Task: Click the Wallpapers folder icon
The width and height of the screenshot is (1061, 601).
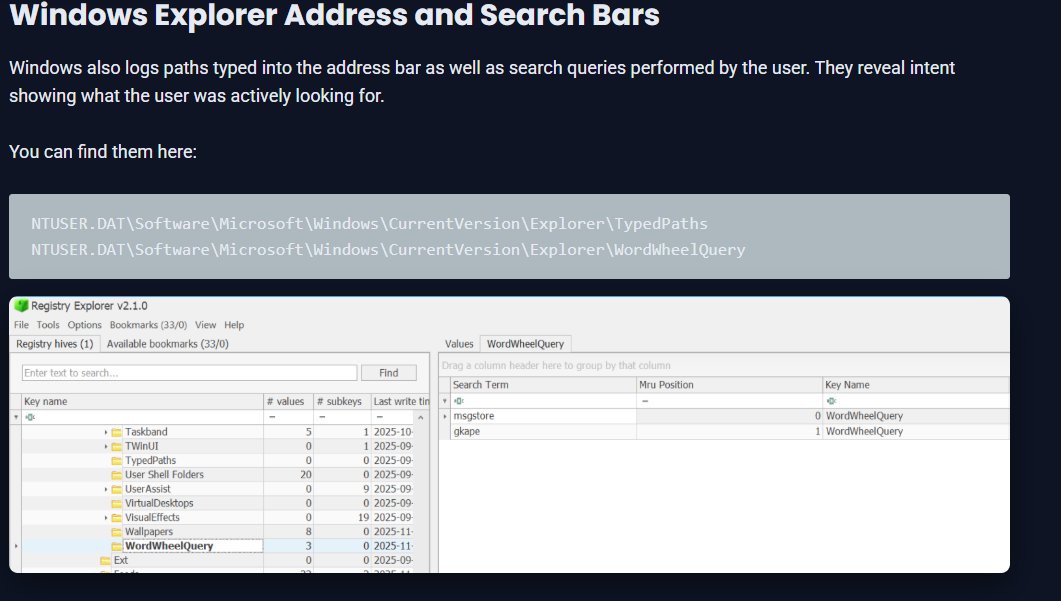Action: [116, 532]
